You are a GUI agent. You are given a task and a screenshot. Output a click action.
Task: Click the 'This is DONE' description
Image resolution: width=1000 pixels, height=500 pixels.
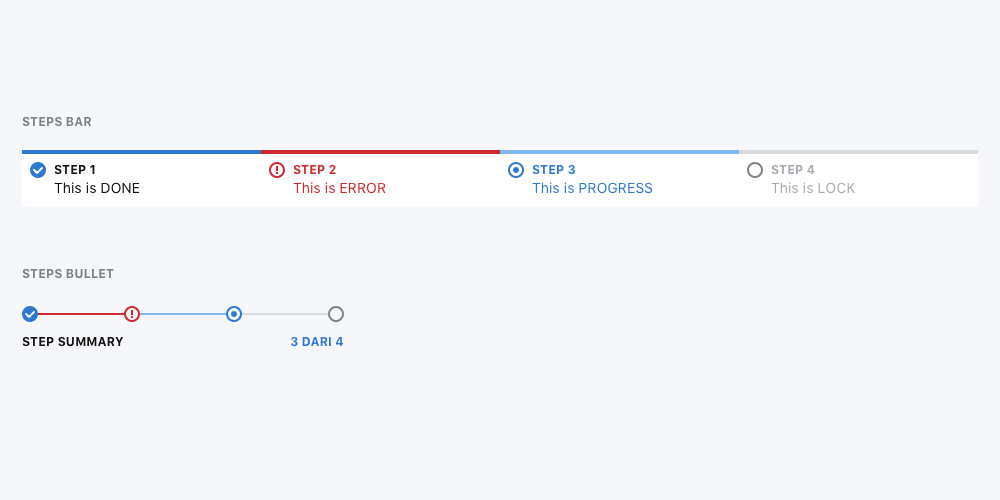(x=97, y=188)
